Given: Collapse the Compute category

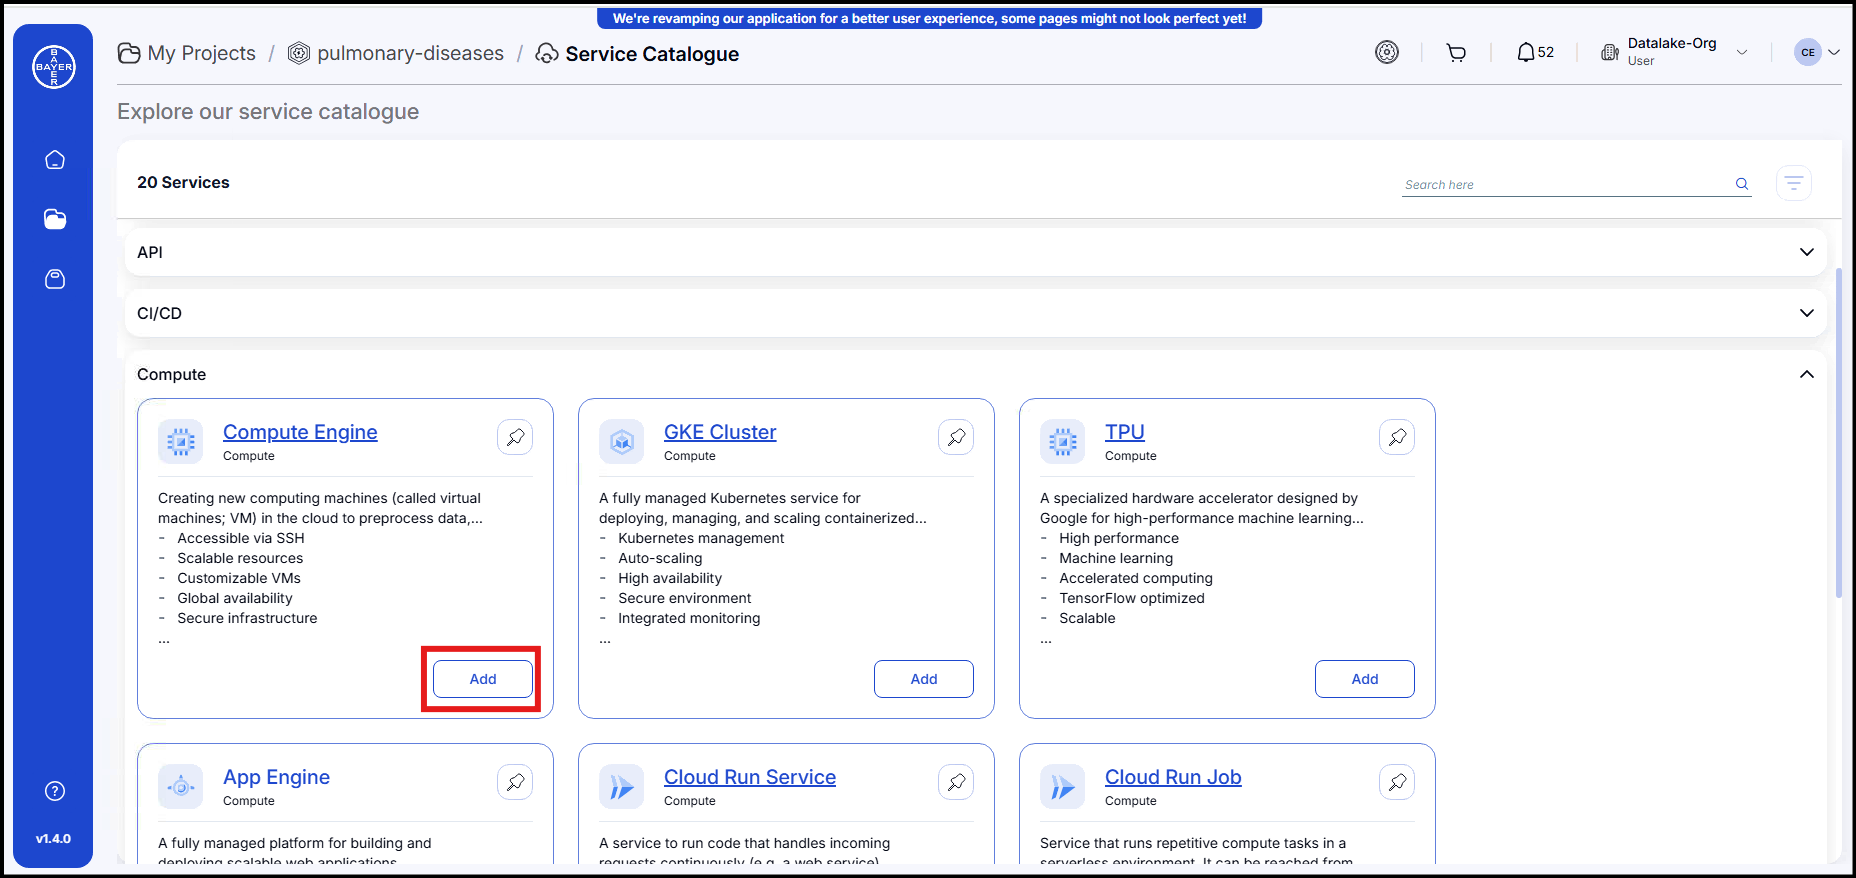Looking at the screenshot, I should click(1806, 374).
